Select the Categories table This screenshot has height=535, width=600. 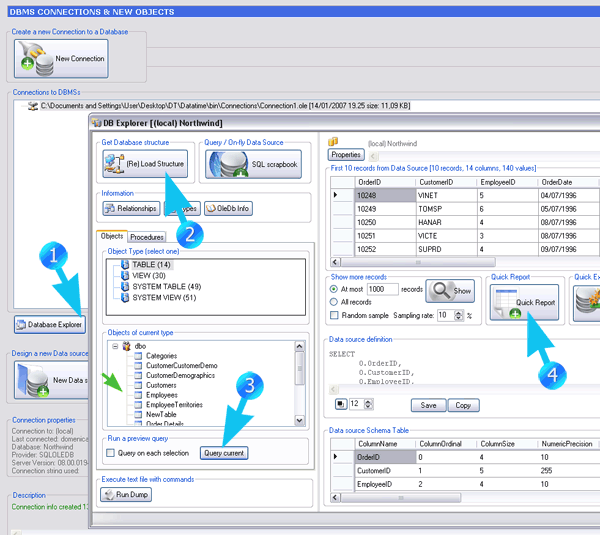161,356
